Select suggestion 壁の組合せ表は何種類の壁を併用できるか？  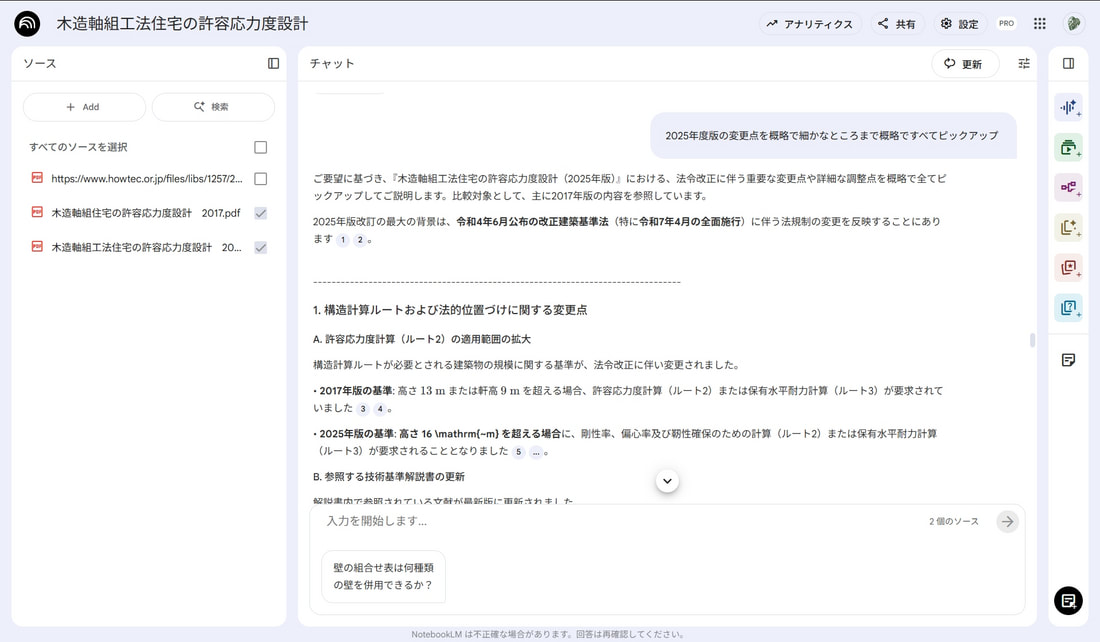pos(384,577)
